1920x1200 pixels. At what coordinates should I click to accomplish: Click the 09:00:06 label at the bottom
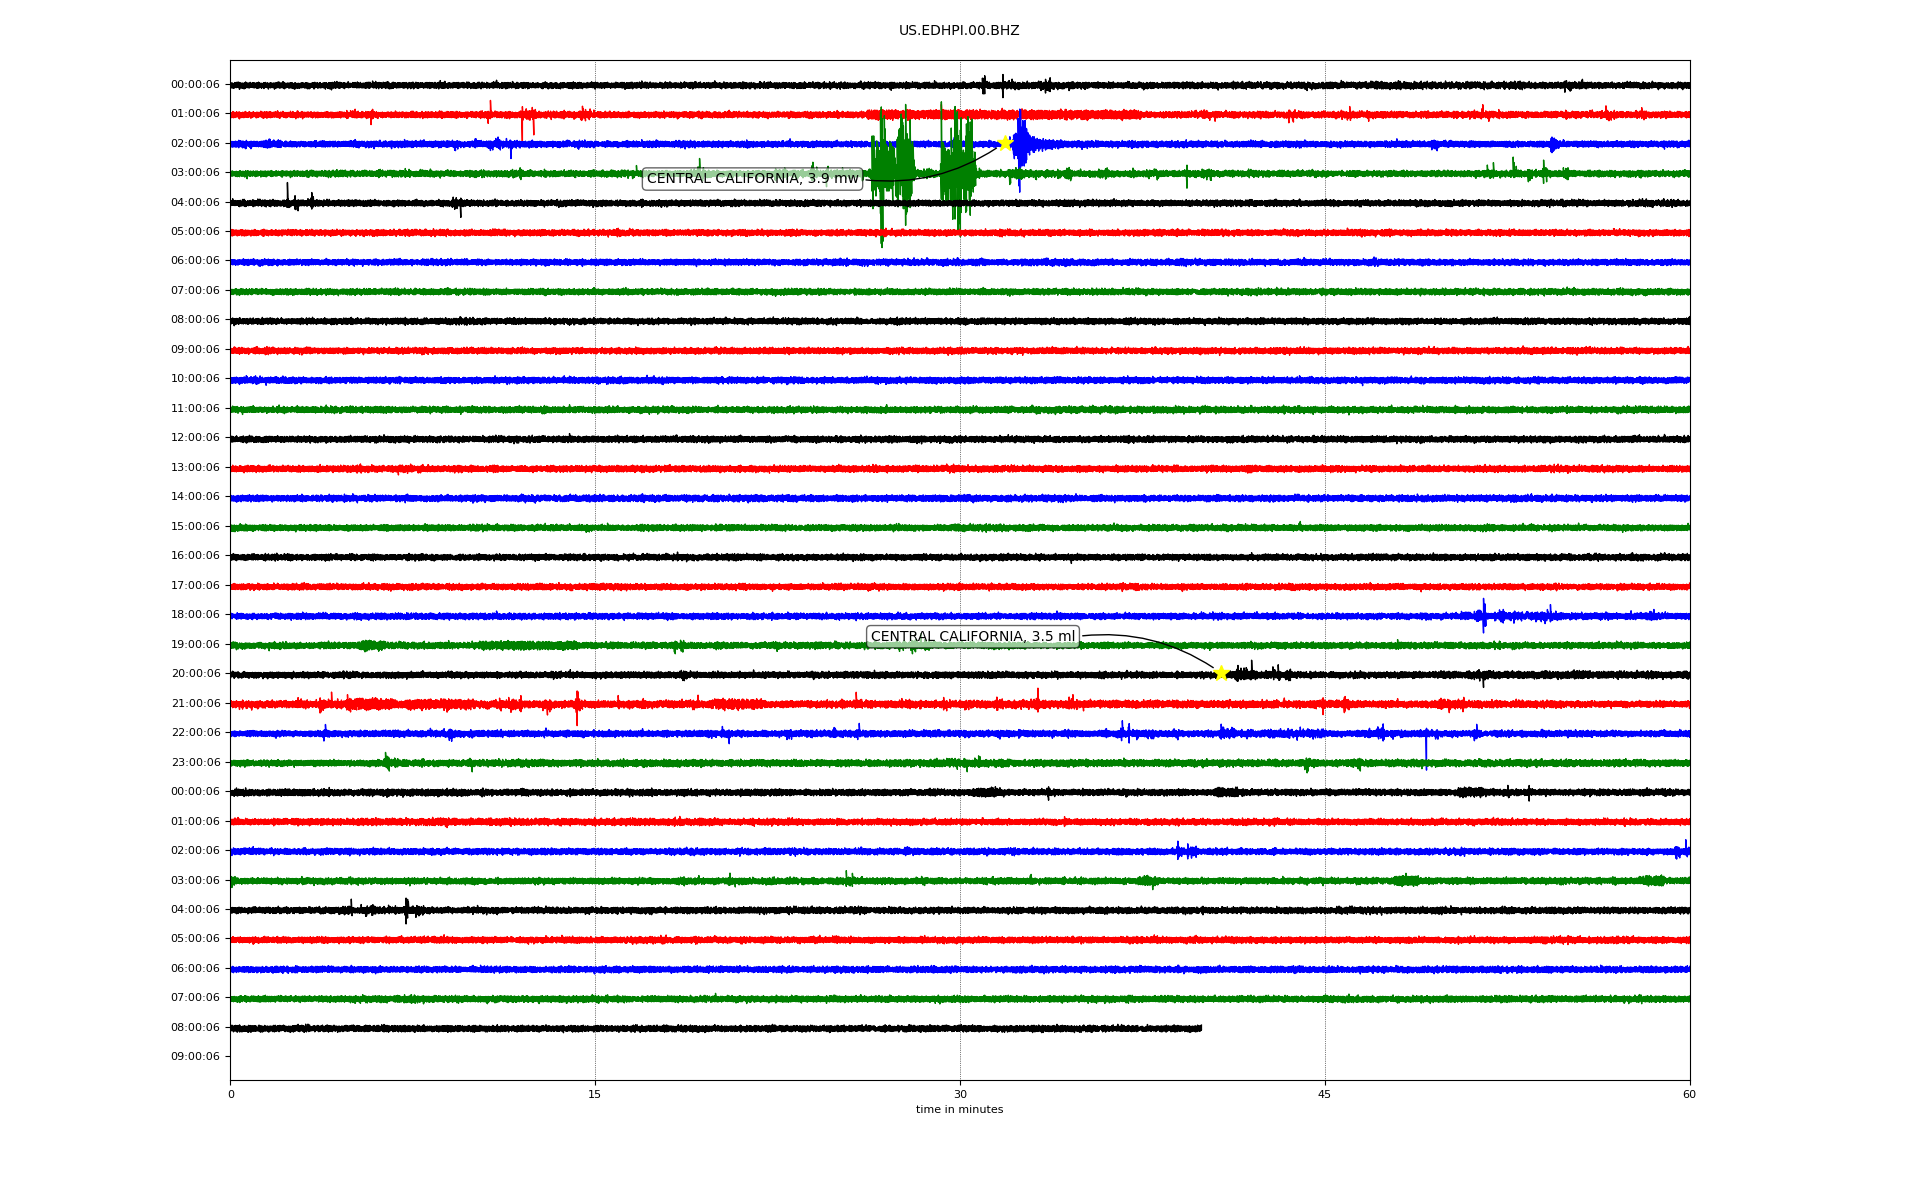click(x=195, y=1057)
